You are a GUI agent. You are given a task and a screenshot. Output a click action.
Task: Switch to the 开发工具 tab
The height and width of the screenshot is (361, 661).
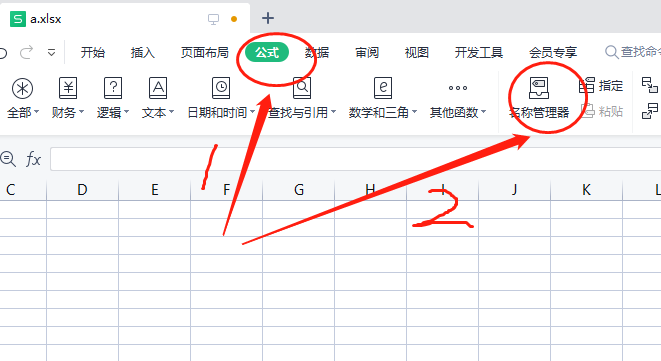(x=479, y=53)
